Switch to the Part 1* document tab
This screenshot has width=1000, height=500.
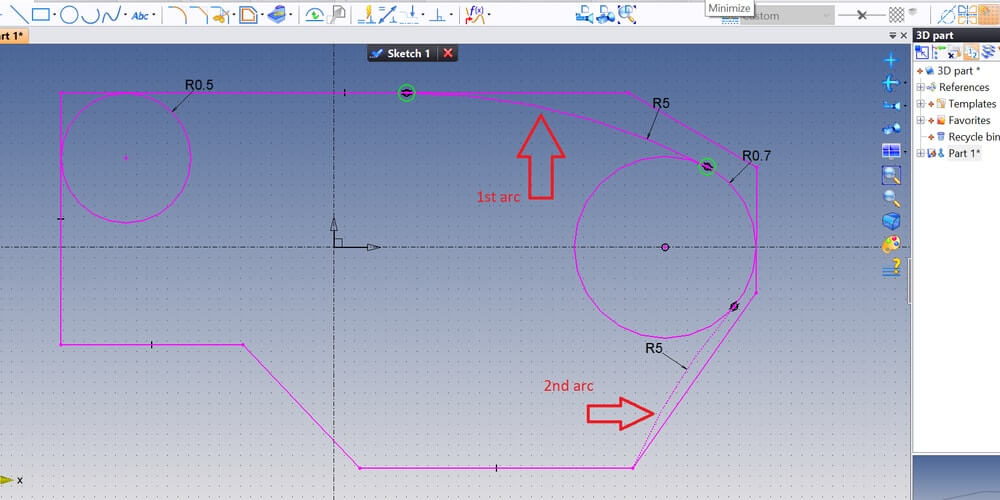pos(13,36)
